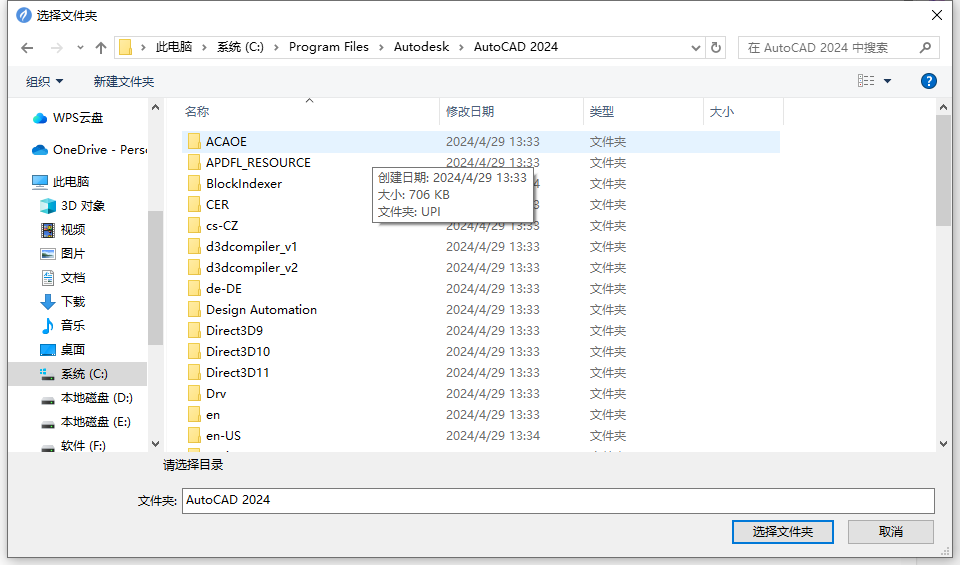This screenshot has height=565, width=960.
Task: Click Program Files in breadcrumb path
Action: click(x=328, y=47)
